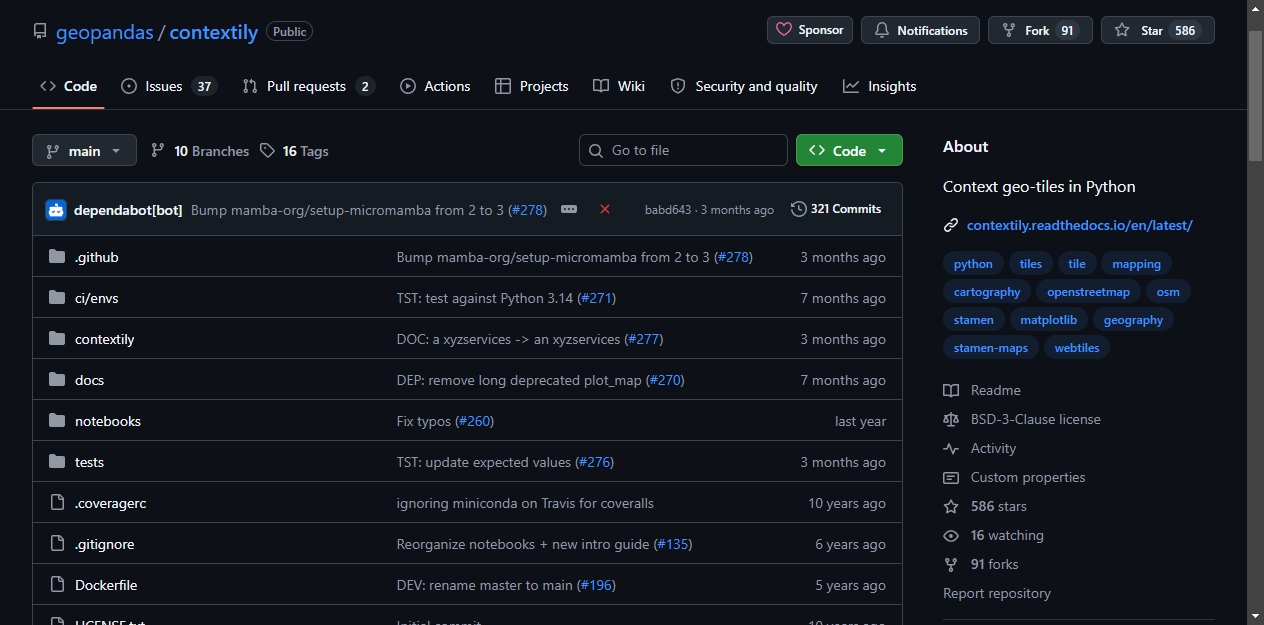Click the clock icon beside 321 Commits
Image resolution: width=1264 pixels, height=625 pixels.
pos(798,209)
